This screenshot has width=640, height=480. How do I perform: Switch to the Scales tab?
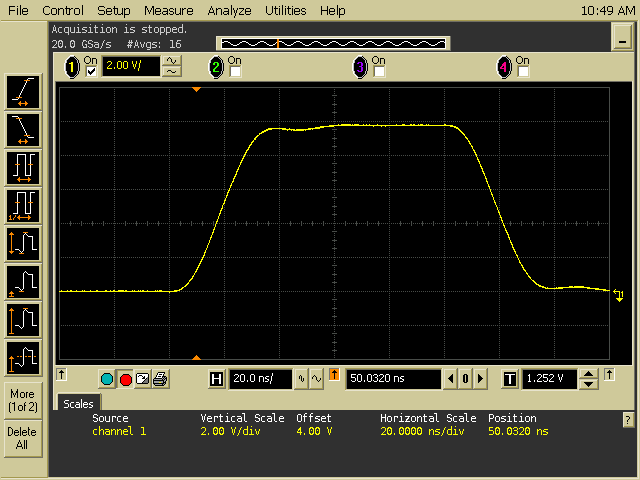click(78, 403)
